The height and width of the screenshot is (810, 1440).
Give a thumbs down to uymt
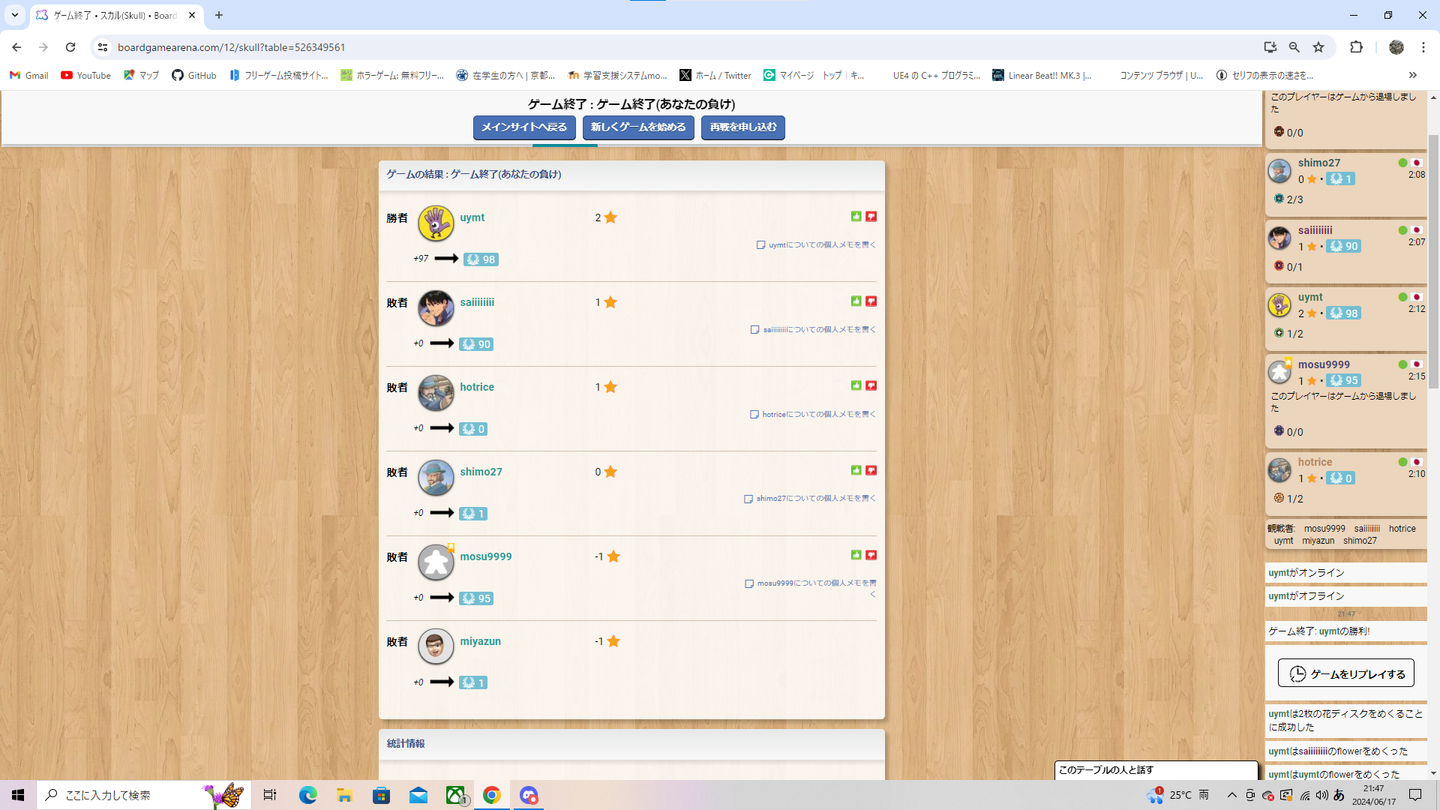871,216
